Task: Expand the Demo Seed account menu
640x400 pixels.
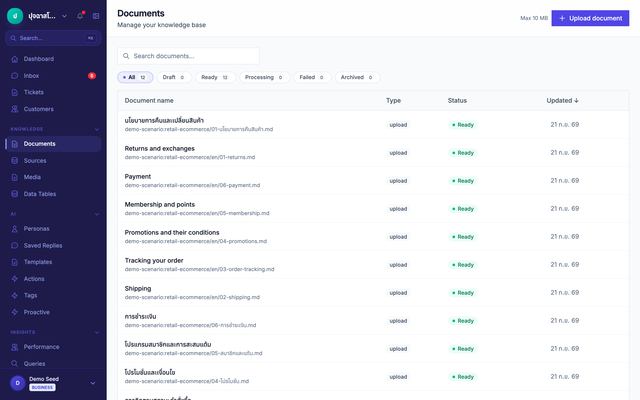Action: tap(93, 383)
